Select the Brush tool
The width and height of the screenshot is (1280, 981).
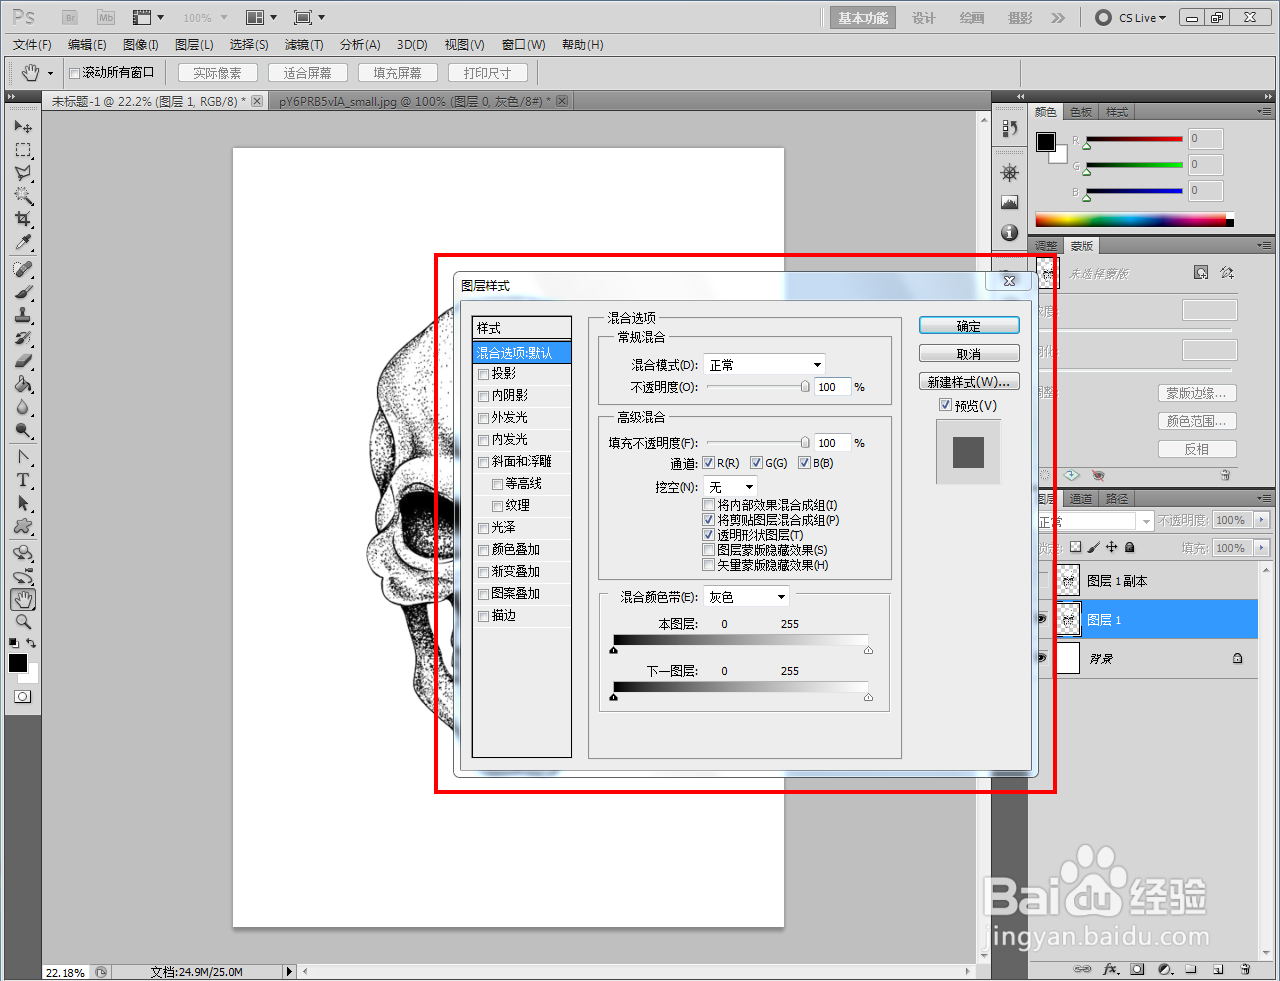23,293
